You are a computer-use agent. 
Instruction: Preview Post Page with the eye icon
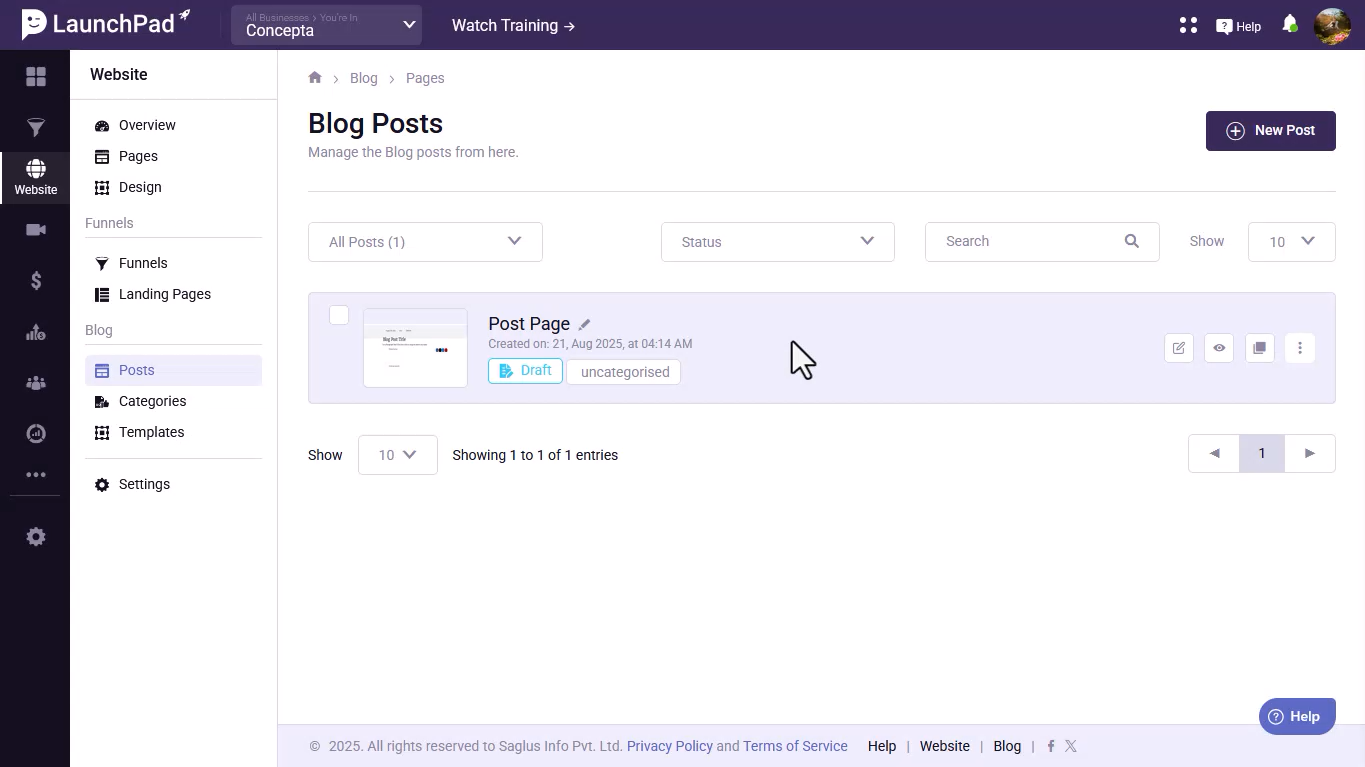[x=1219, y=348]
